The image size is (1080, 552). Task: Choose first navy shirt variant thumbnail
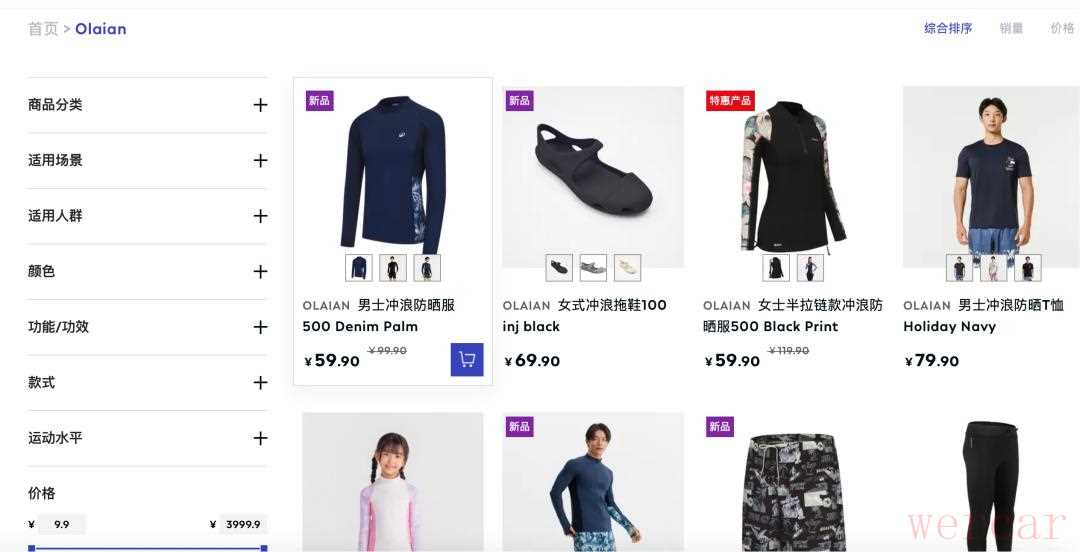[359, 267]
